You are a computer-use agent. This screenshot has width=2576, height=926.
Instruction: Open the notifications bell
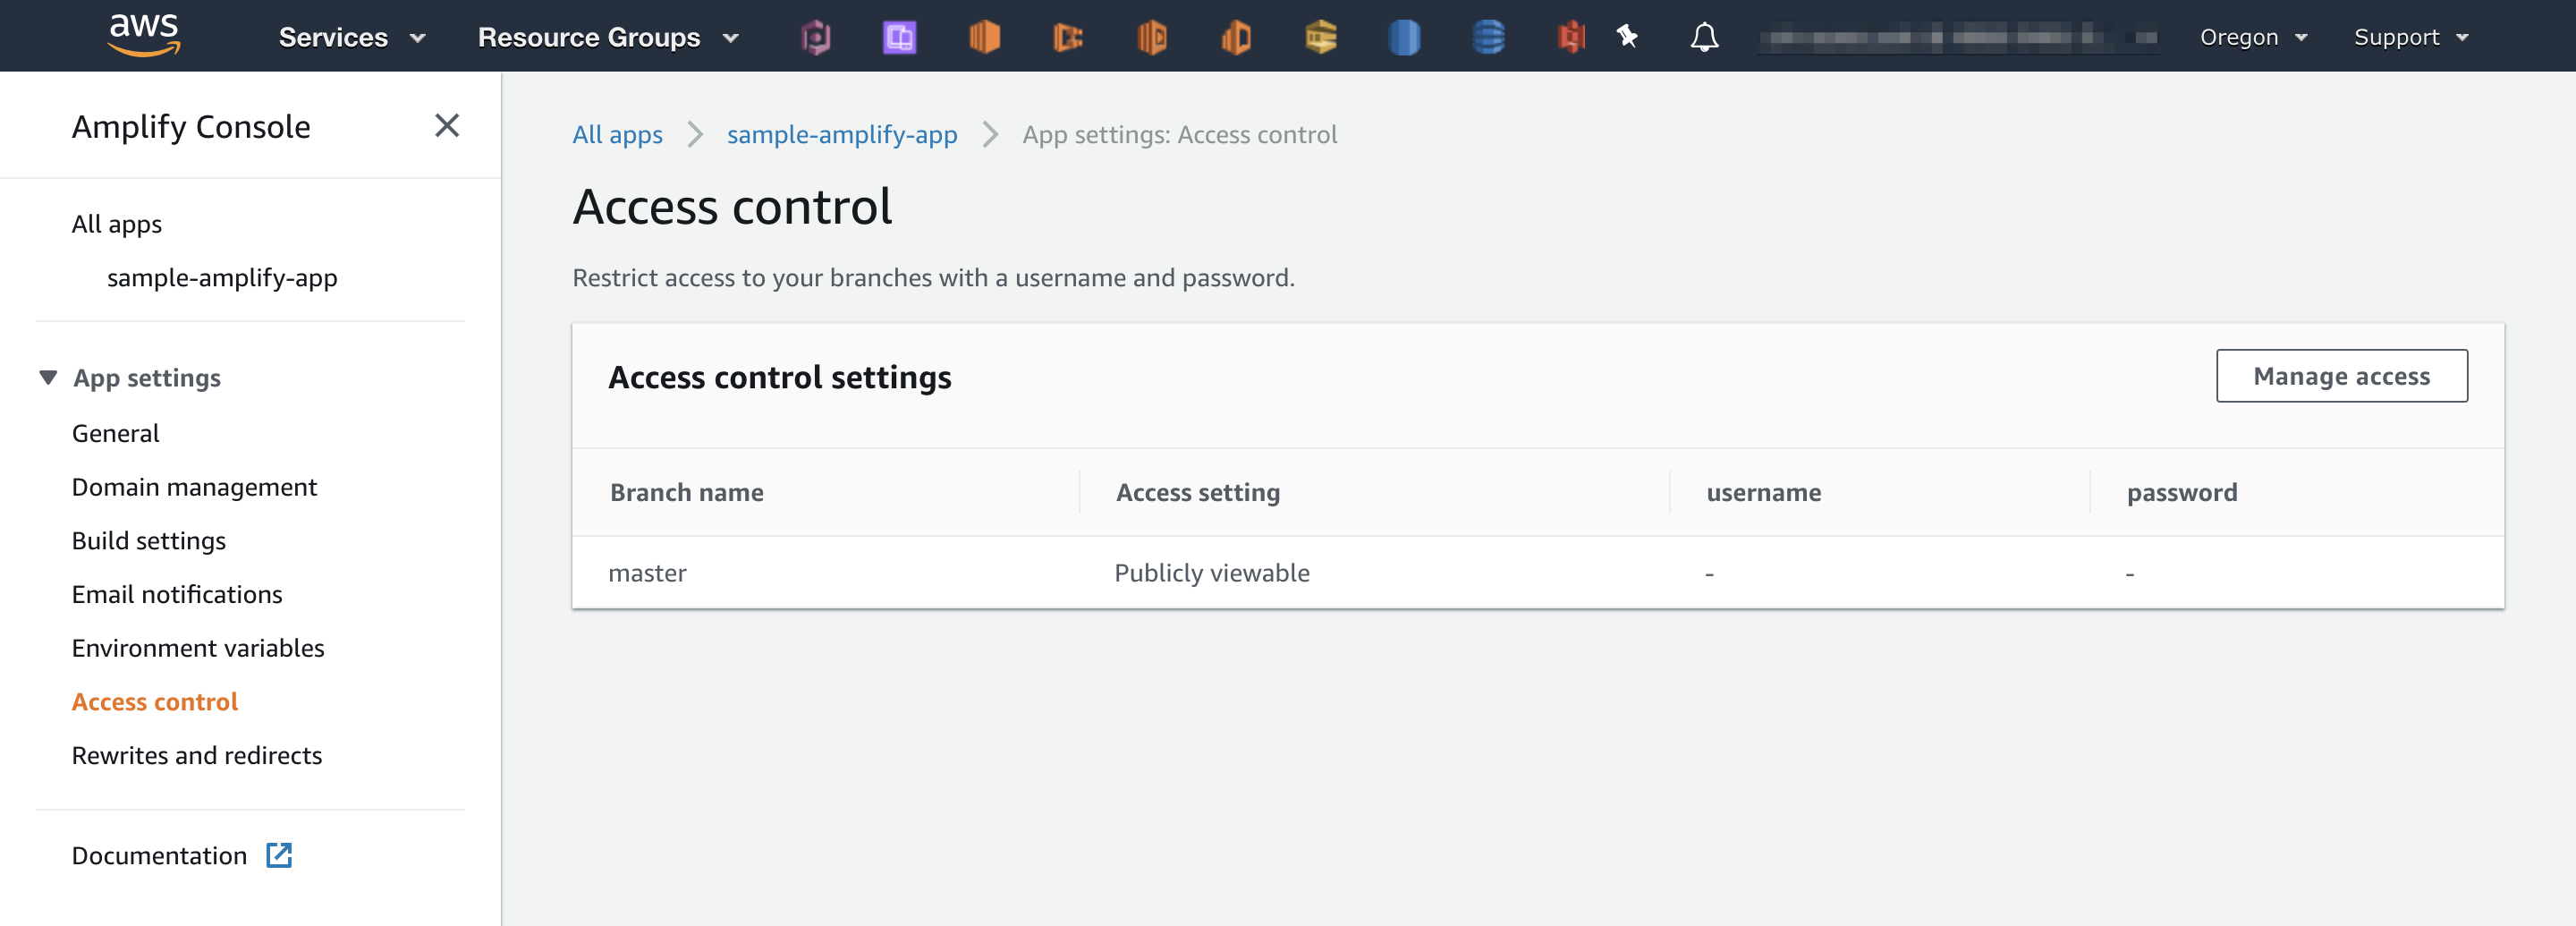click(1705, 36)
